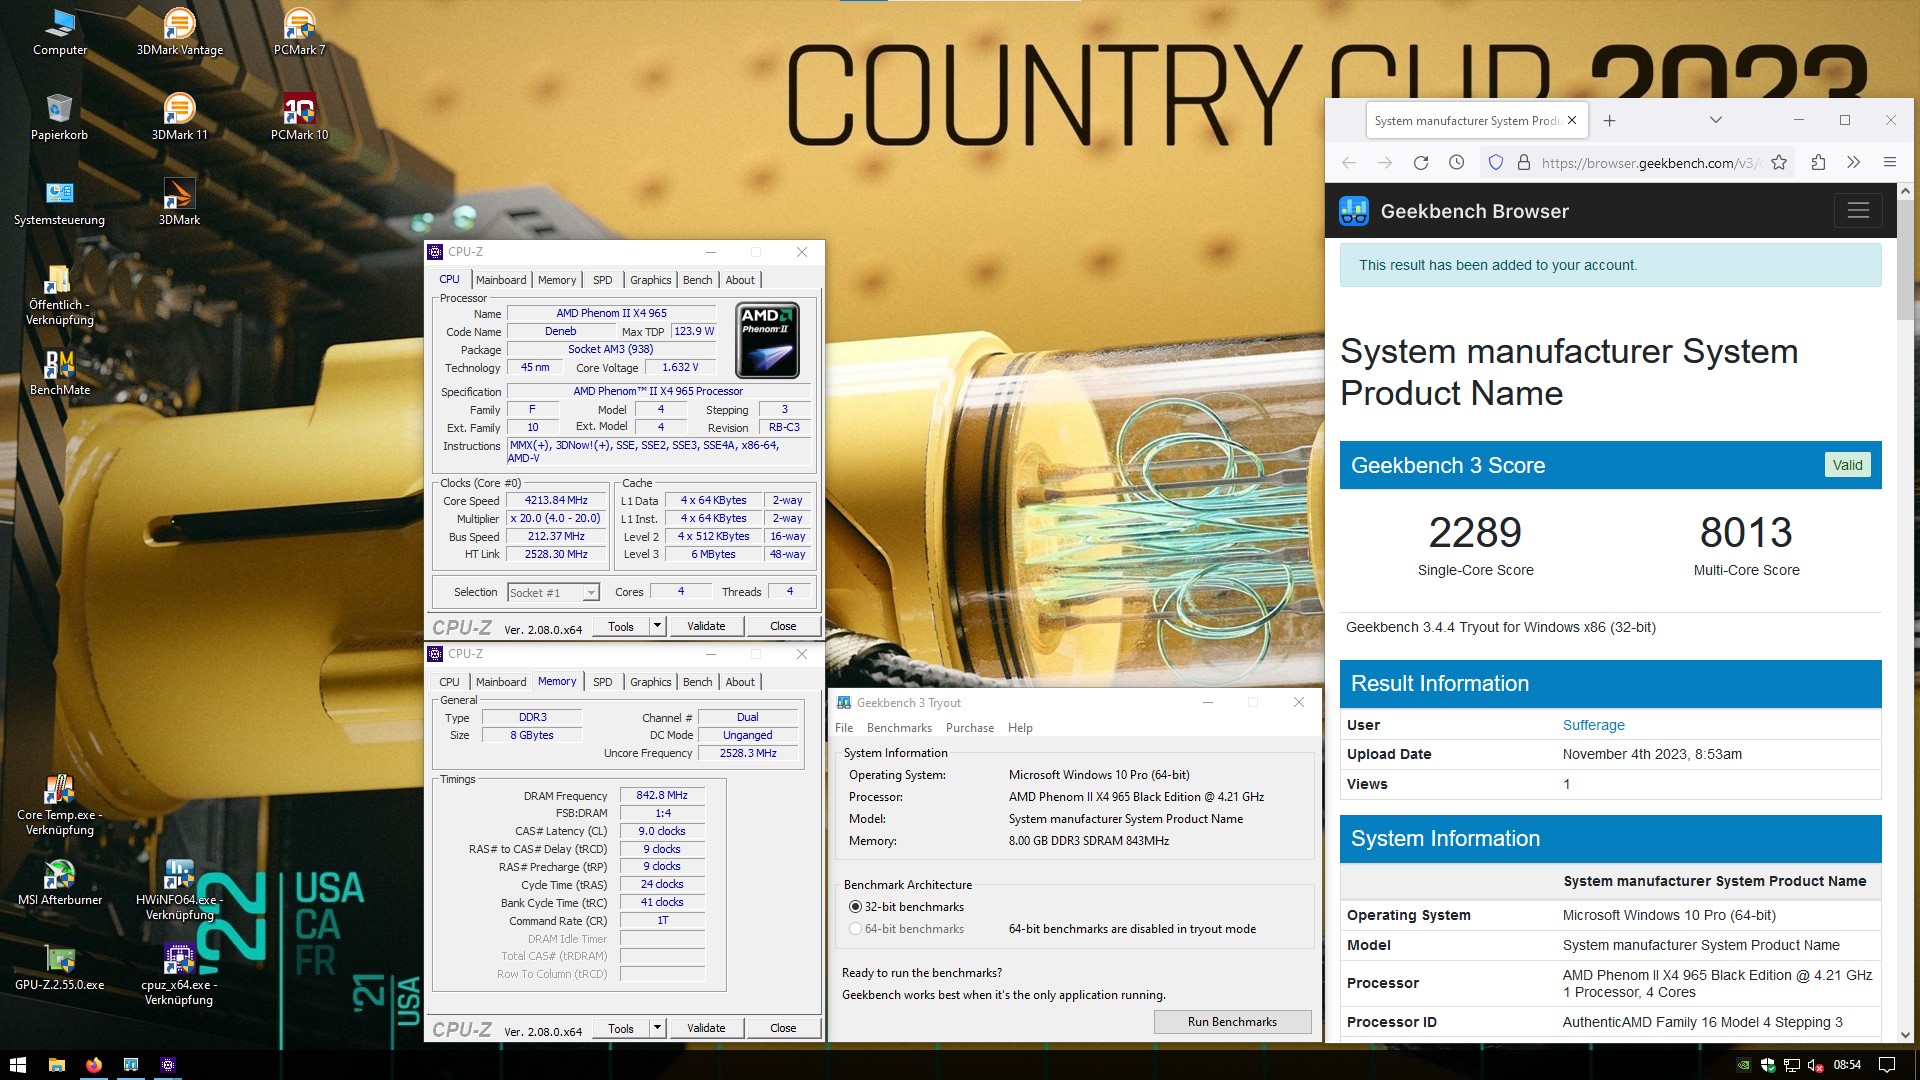1920x1080 pixels.
Task: Click the browser history clock icon
Action: pyautogui.click(x=1457, y=162)
